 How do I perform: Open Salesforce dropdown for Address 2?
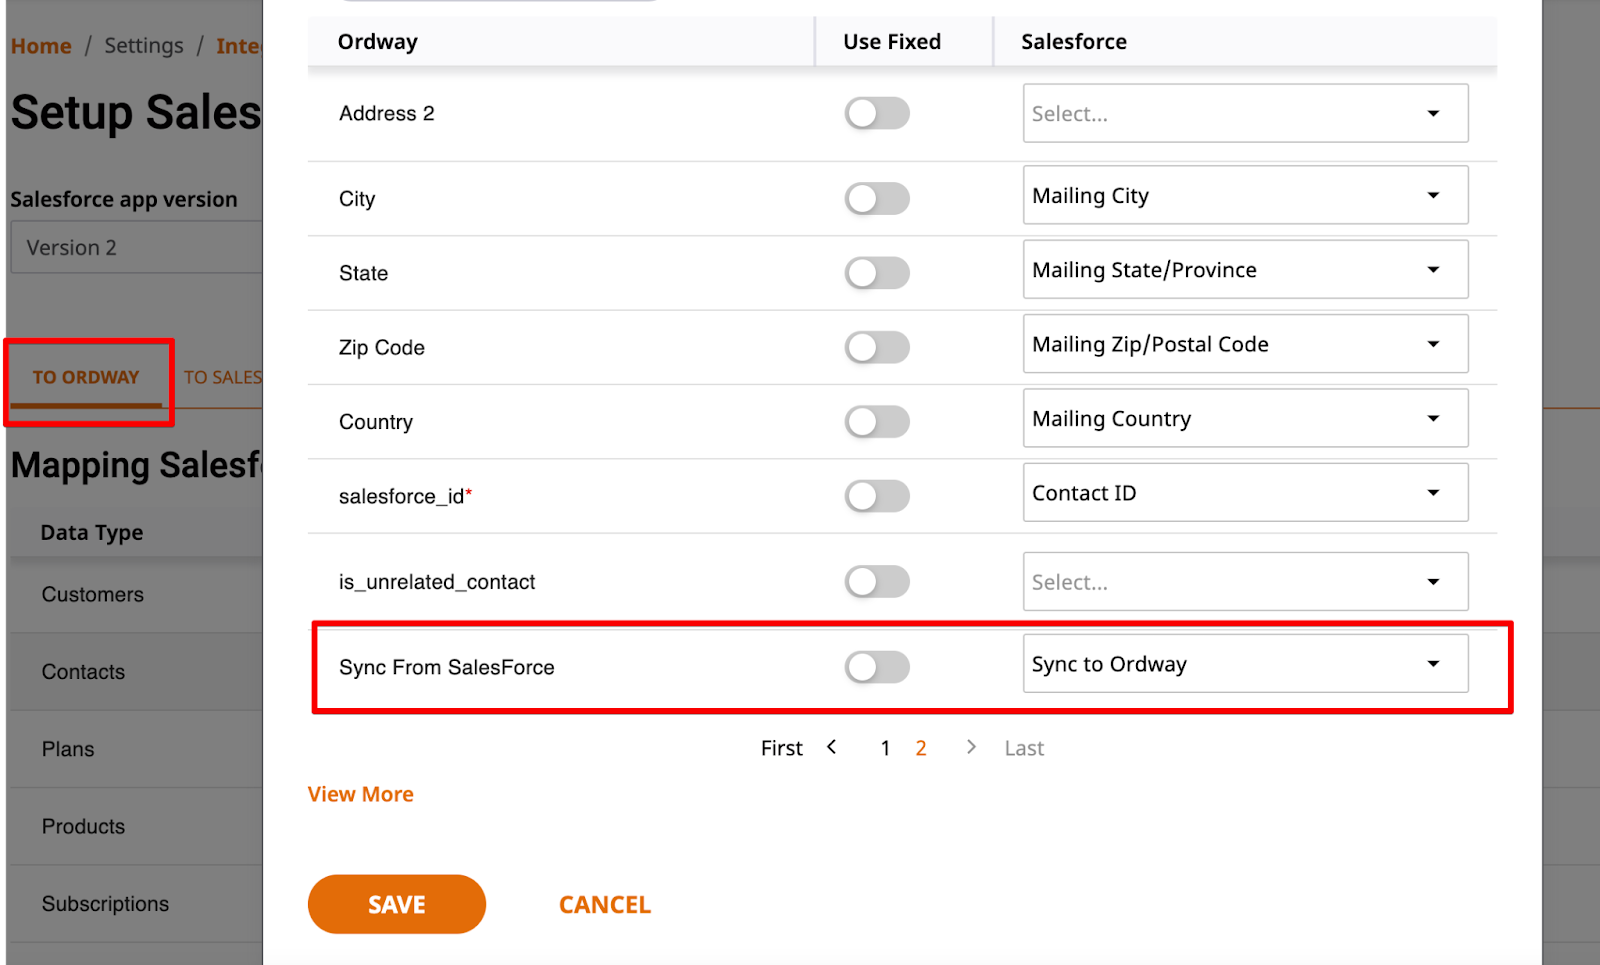[1245, 113]
